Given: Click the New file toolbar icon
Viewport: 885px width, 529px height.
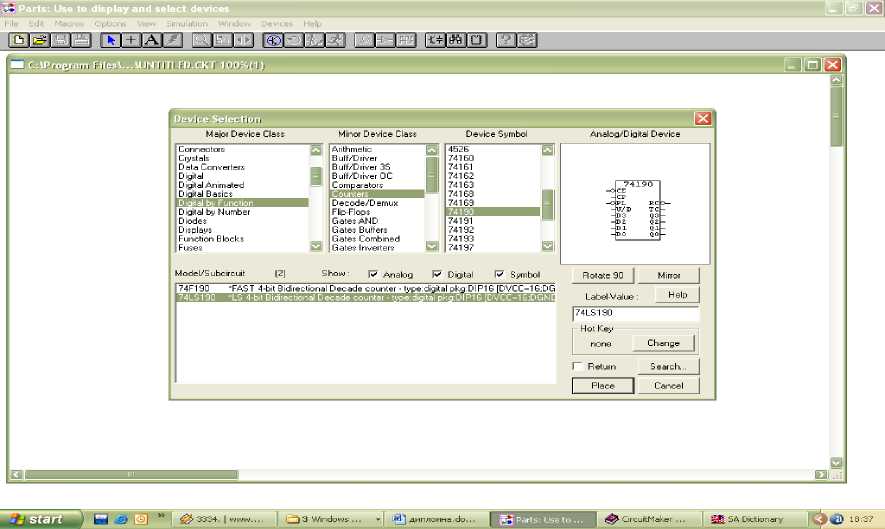Looking at the screenshot, I should click(17, 40).
